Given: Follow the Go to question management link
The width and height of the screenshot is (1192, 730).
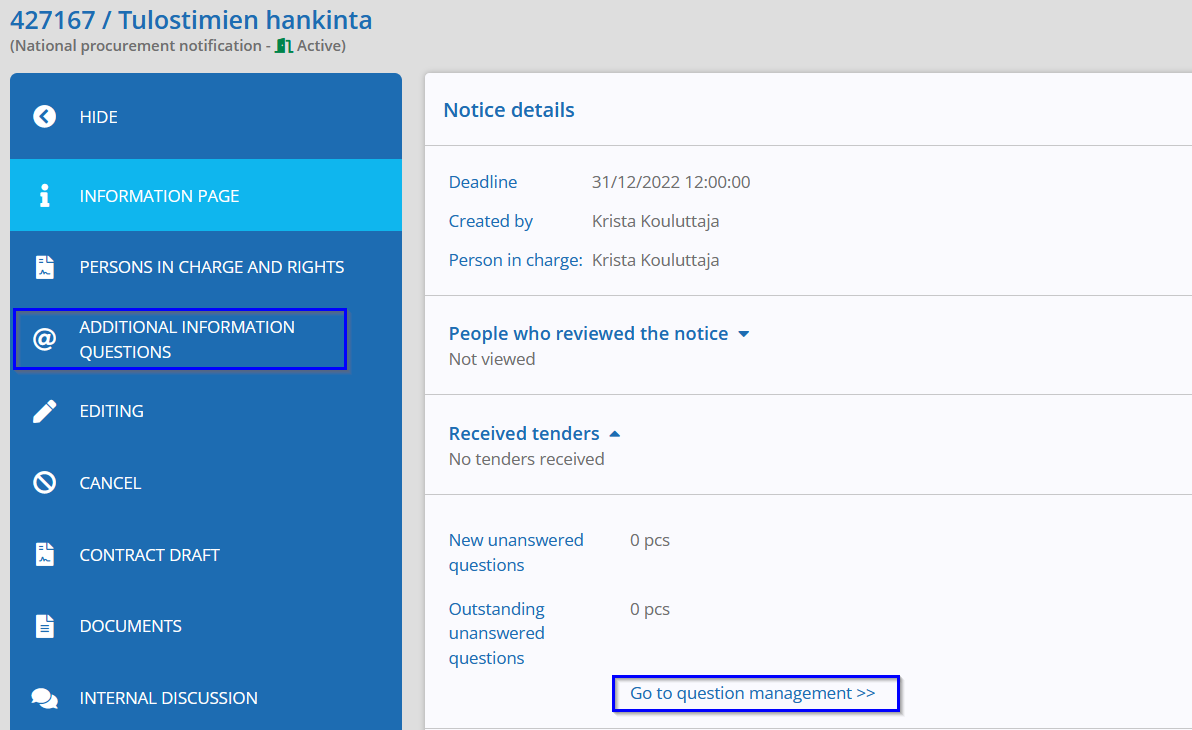Looking at the screenshot, I should (753, 694).
